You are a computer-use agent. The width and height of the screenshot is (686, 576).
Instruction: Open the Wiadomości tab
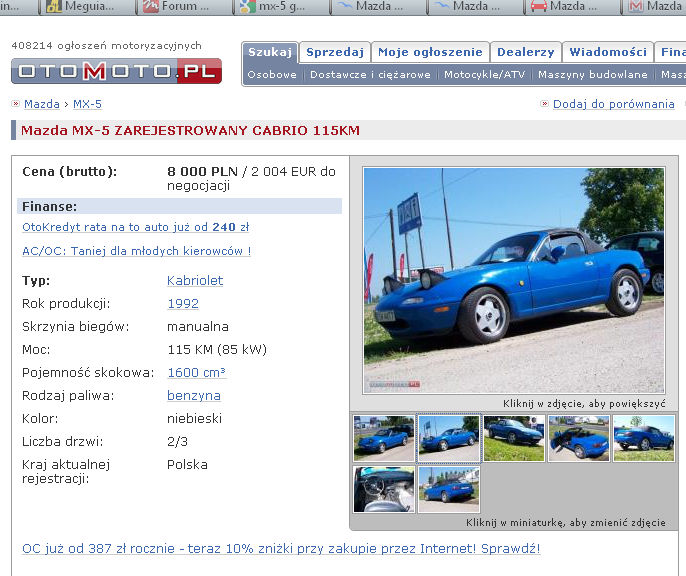pyautogui.click(x=608, y=52)
